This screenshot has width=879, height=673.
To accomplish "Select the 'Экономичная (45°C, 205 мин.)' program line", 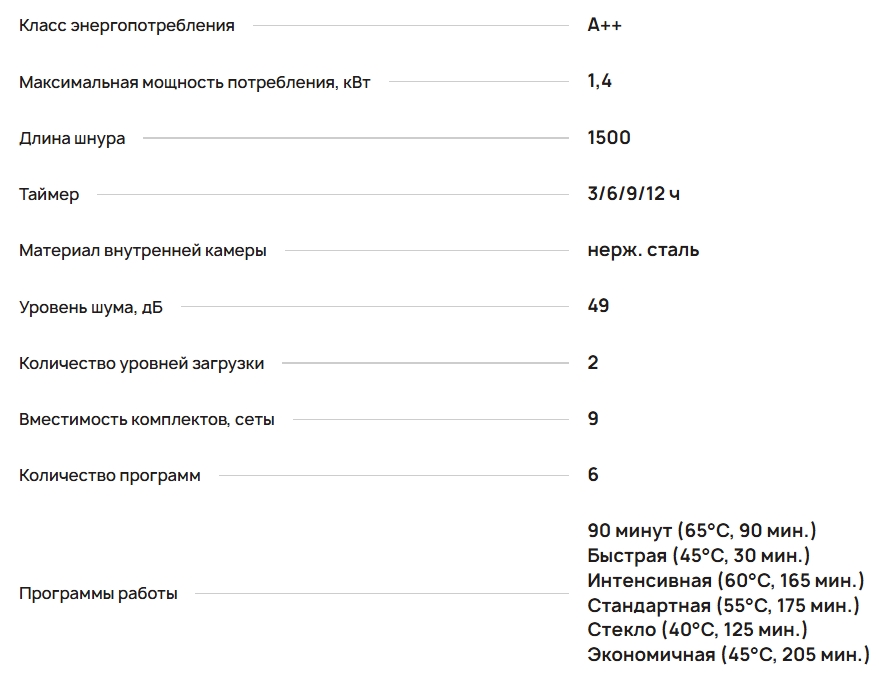I will (x=728, y=655).
